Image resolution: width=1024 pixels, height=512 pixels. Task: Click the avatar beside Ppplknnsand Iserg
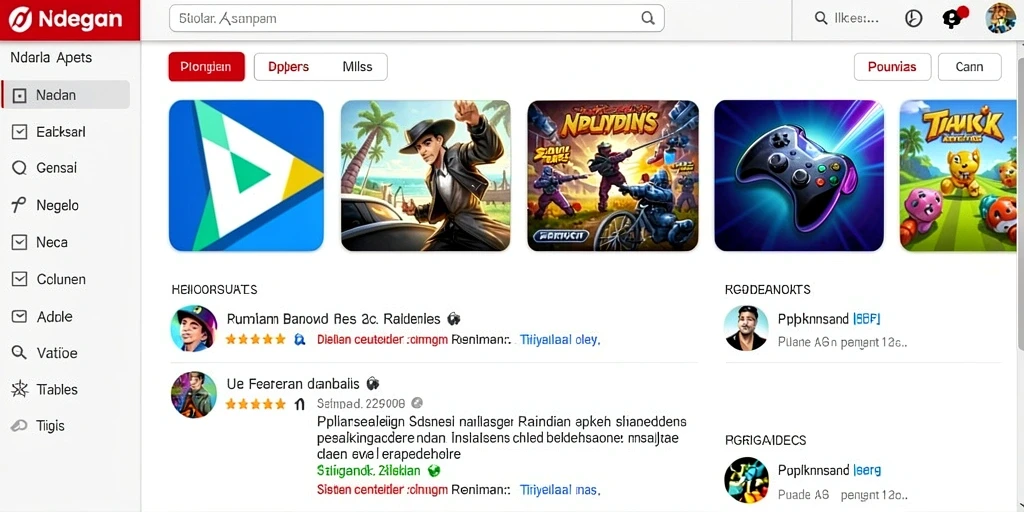(746, 480)
